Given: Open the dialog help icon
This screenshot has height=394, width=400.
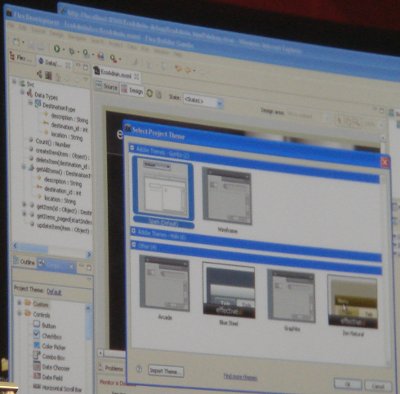Looking at the screenshot, I should pyautogui.click(x=139, y=369).
